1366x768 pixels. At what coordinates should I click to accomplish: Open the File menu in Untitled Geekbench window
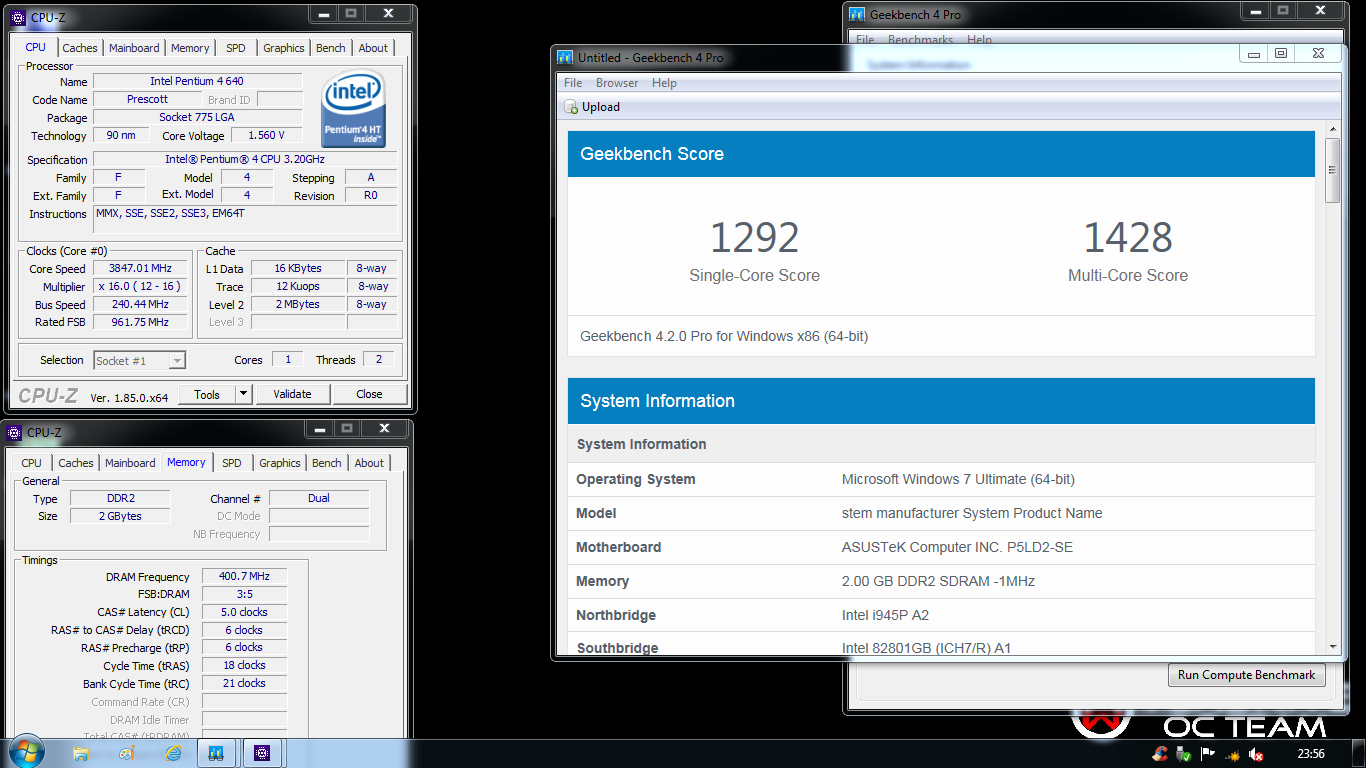point(573,83)
